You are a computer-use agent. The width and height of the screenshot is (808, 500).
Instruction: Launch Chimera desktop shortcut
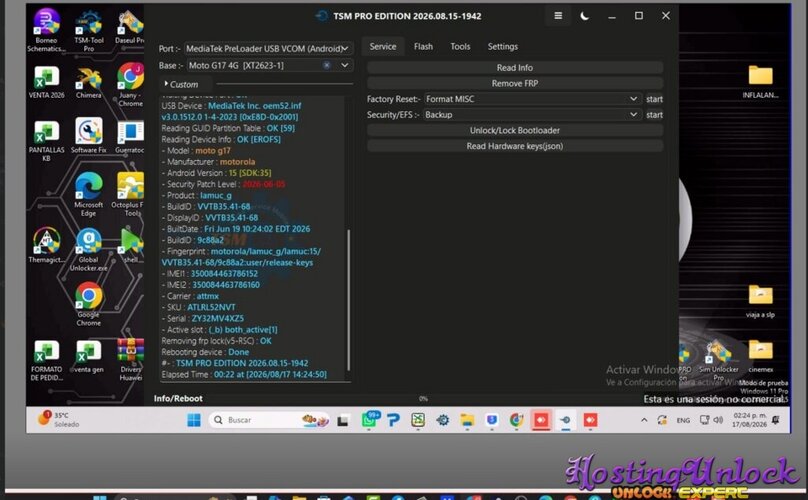click(89, 82)
